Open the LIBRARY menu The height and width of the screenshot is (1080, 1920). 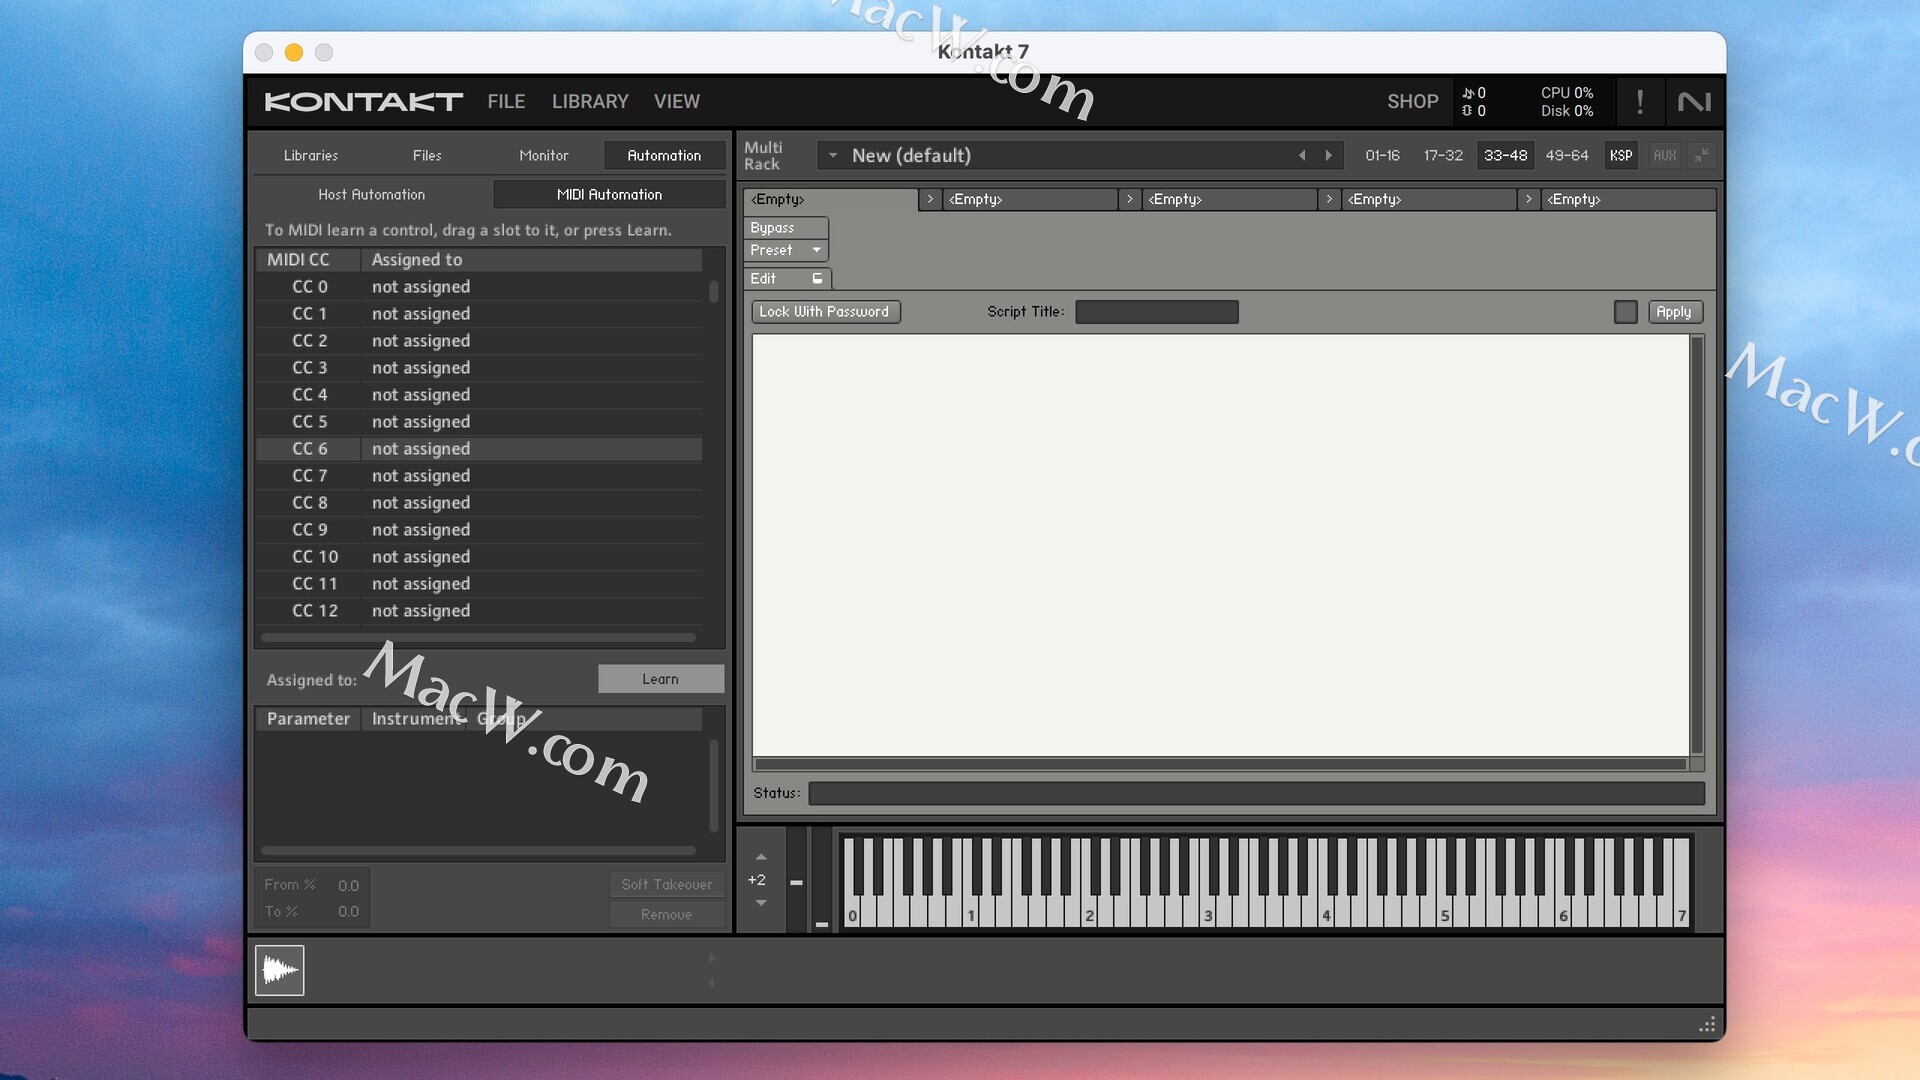[x=590, y=101]
